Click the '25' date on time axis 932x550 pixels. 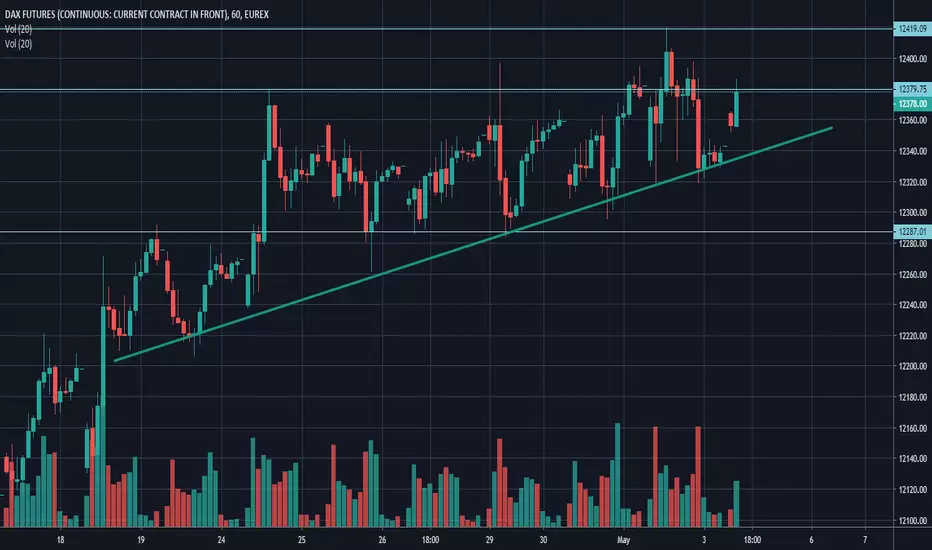click(301, 540)
